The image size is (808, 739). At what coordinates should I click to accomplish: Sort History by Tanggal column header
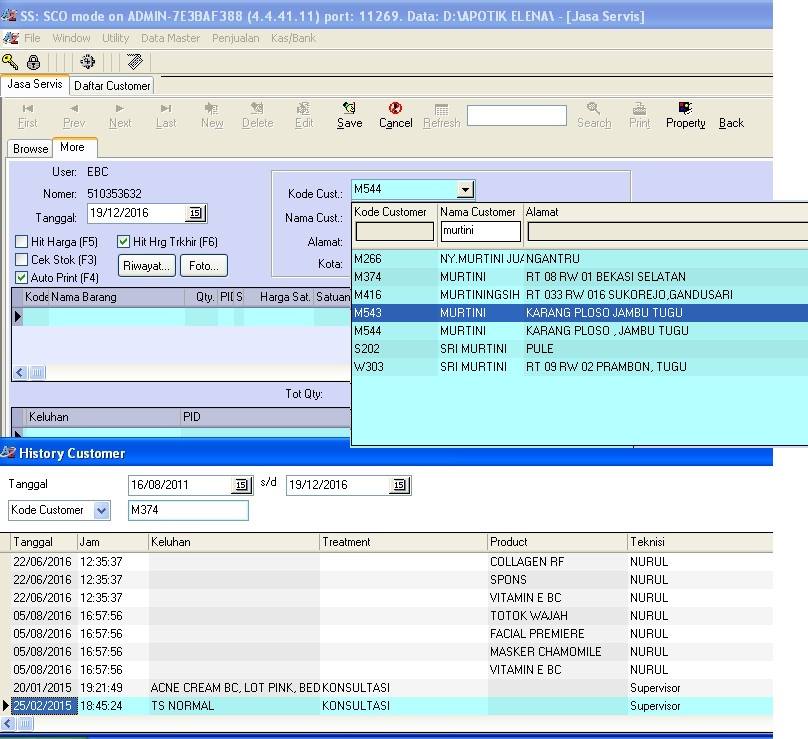[44, 542]
